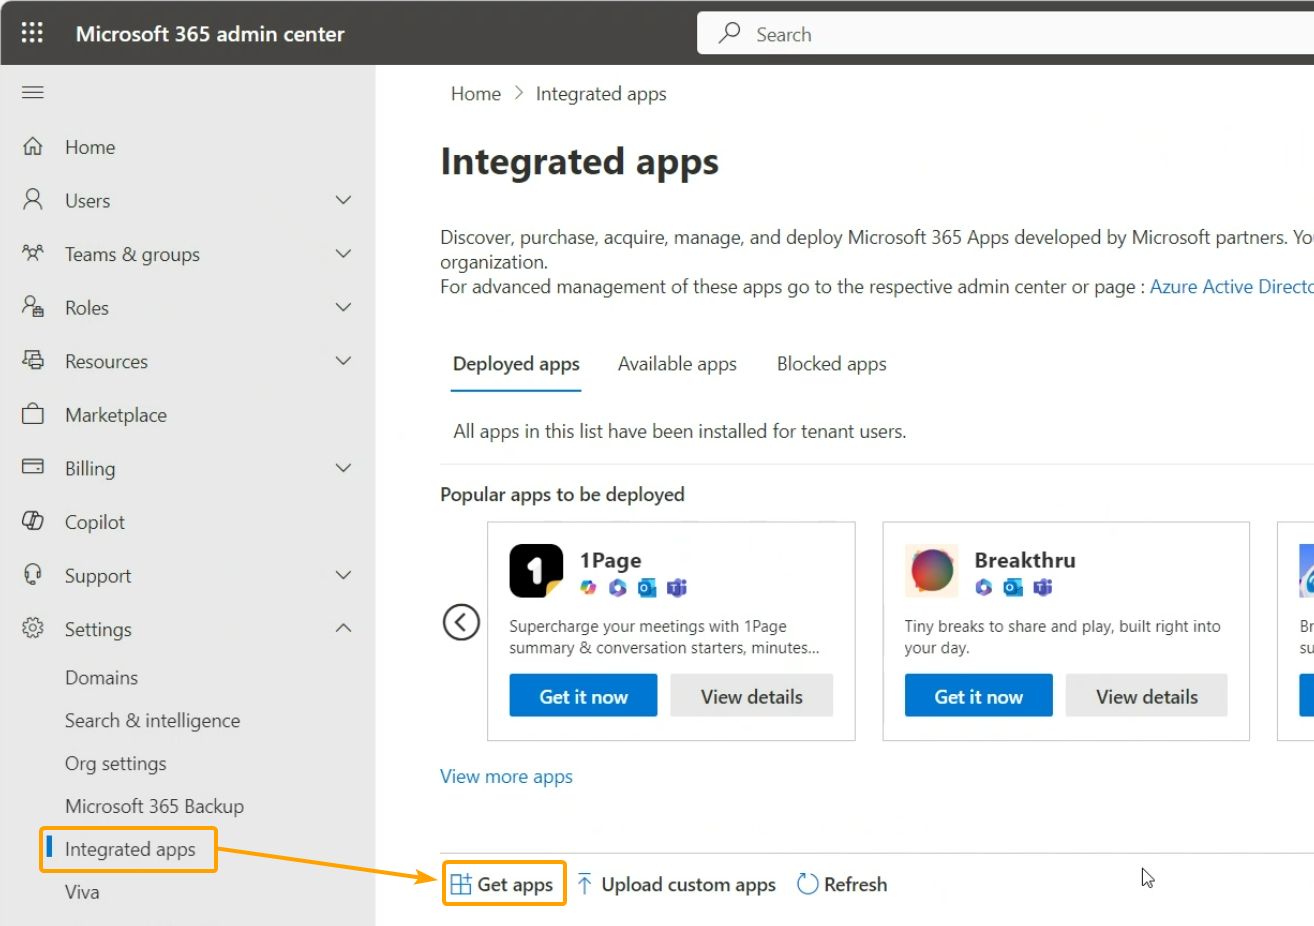Open Marketplace from the navigation pane
Viewport: 1314px width, 926px height.
point(116,414)
